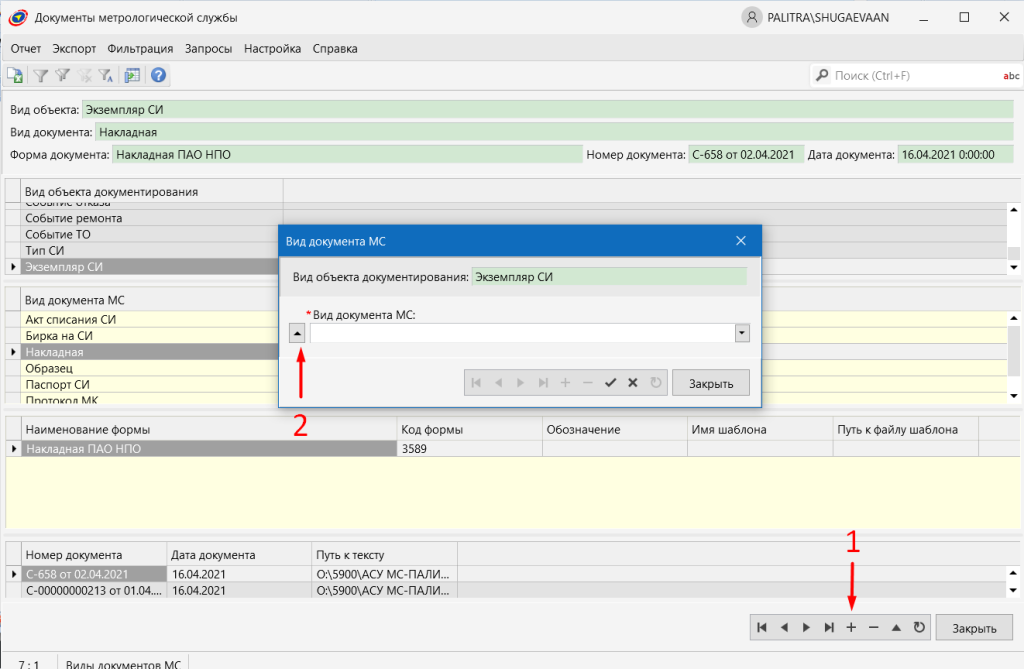Sort by Код формы column header

(x=470, y=429)
